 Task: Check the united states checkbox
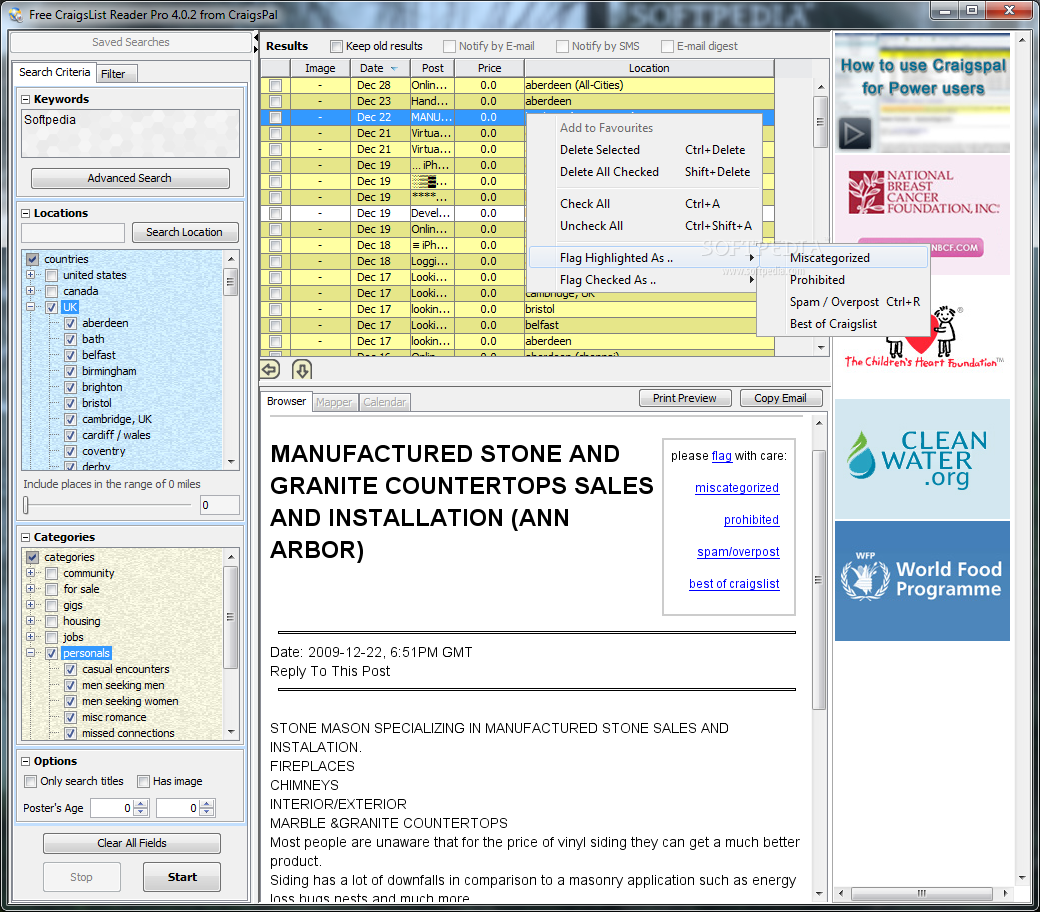coord(51,275)
